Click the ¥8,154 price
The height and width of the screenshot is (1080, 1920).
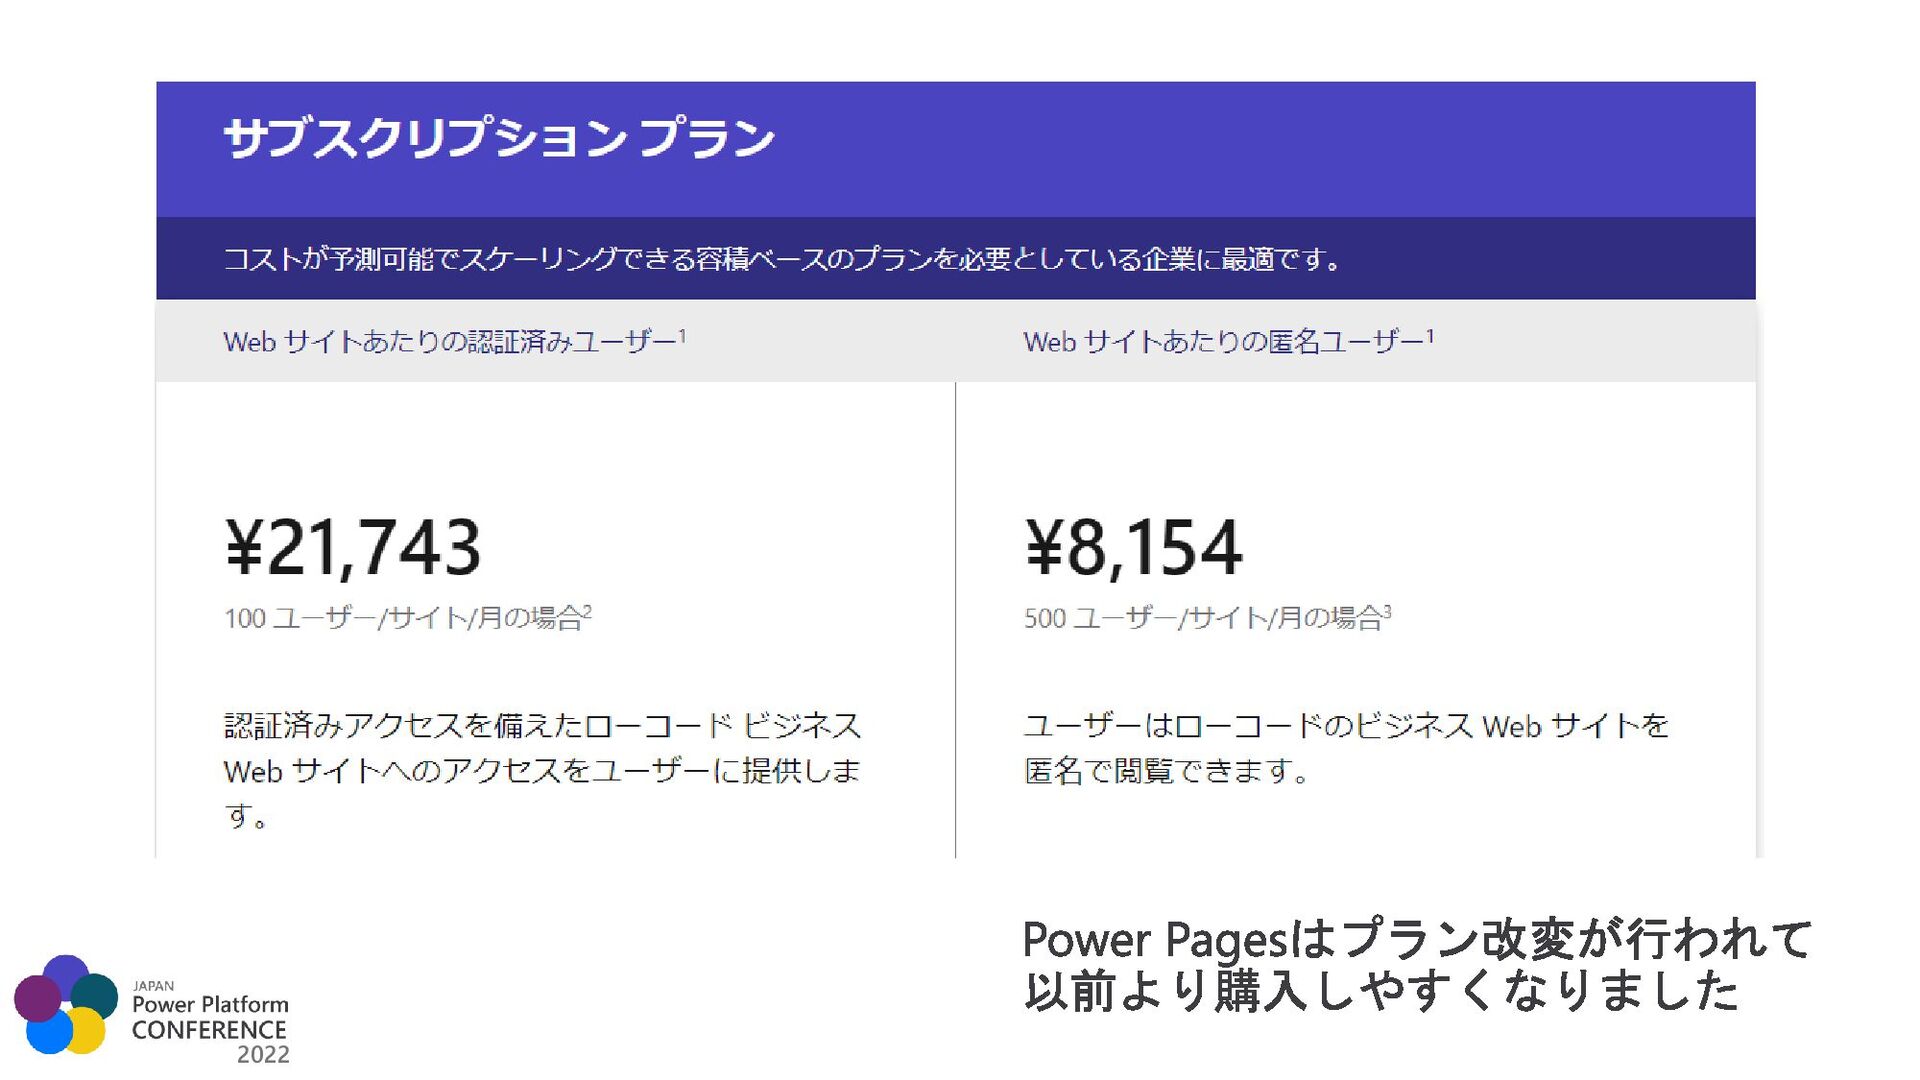[x=1133, y=548]
